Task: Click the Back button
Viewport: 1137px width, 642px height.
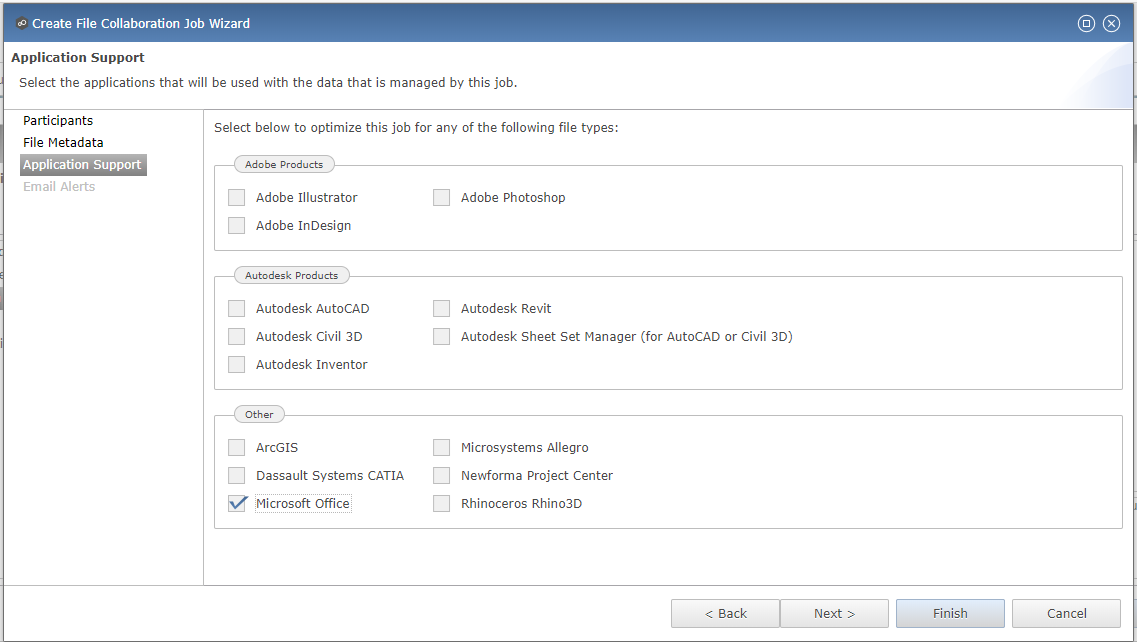Action: 725,614
